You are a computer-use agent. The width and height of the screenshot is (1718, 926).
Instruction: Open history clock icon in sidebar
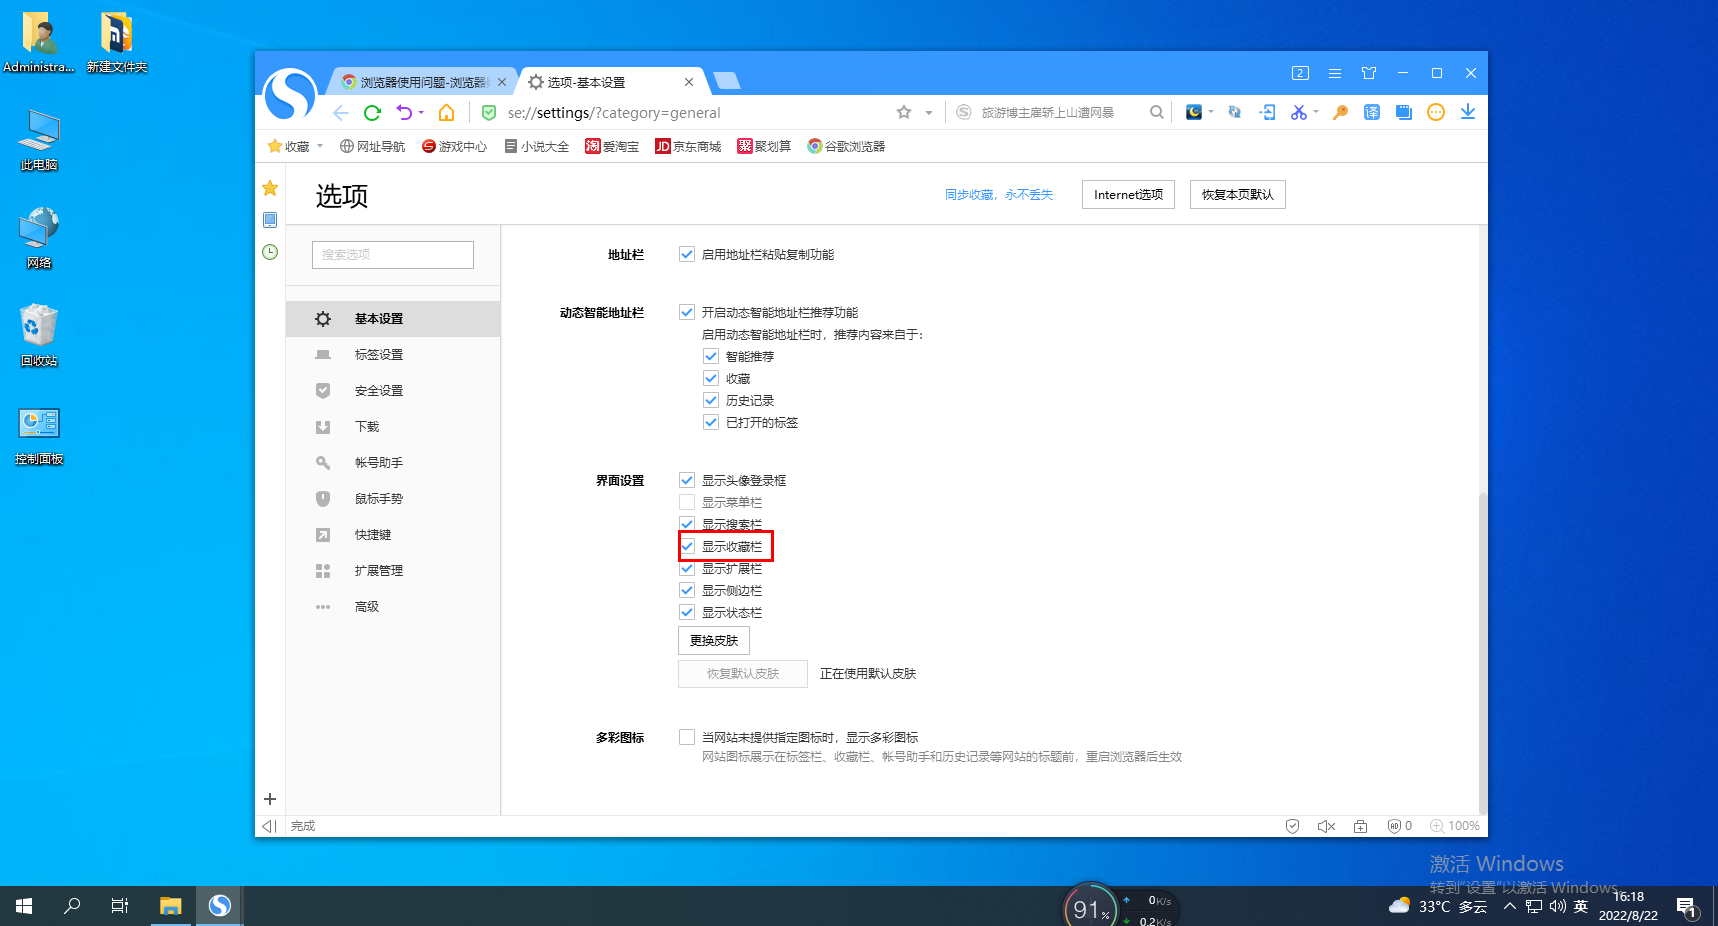[x=270, y=252]
